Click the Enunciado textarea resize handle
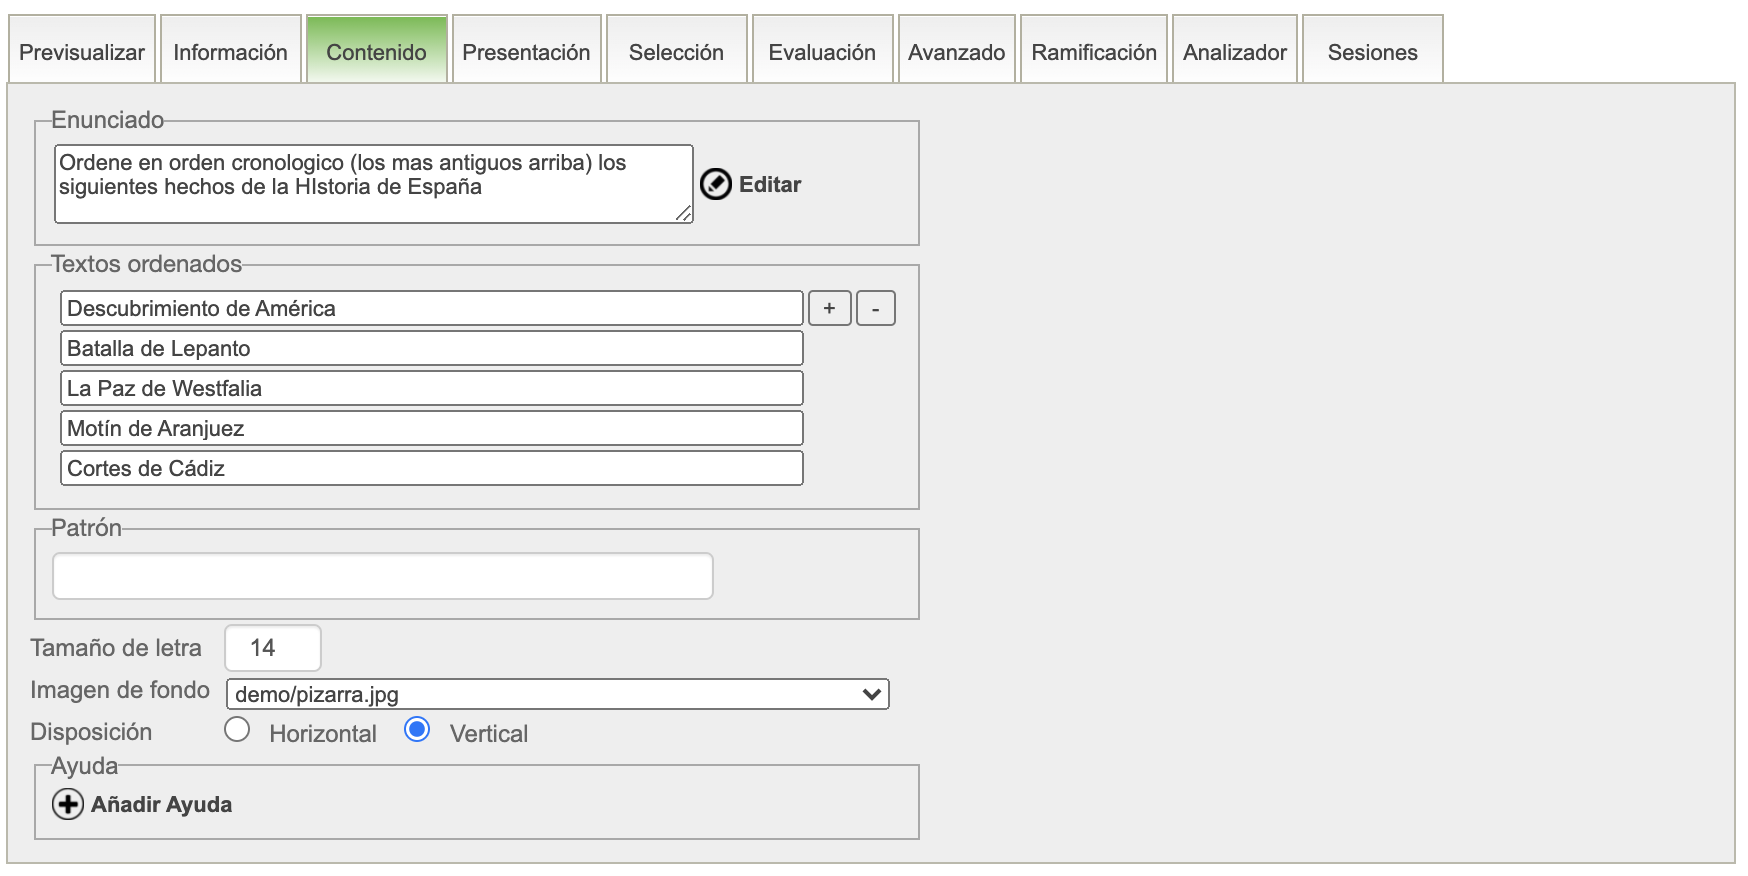The image size is (1748, 876). pos(684,213)
